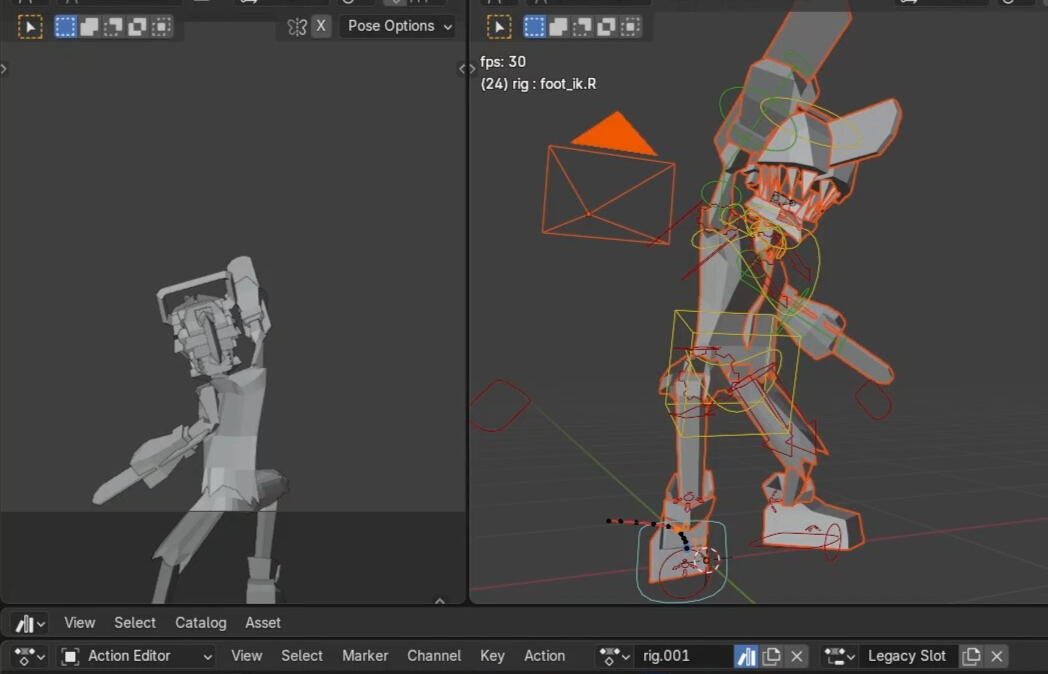Viewport: 1048px width, 674px height.
Task: Enable Set selection mode in right viewport
Action: pos(535,27)
